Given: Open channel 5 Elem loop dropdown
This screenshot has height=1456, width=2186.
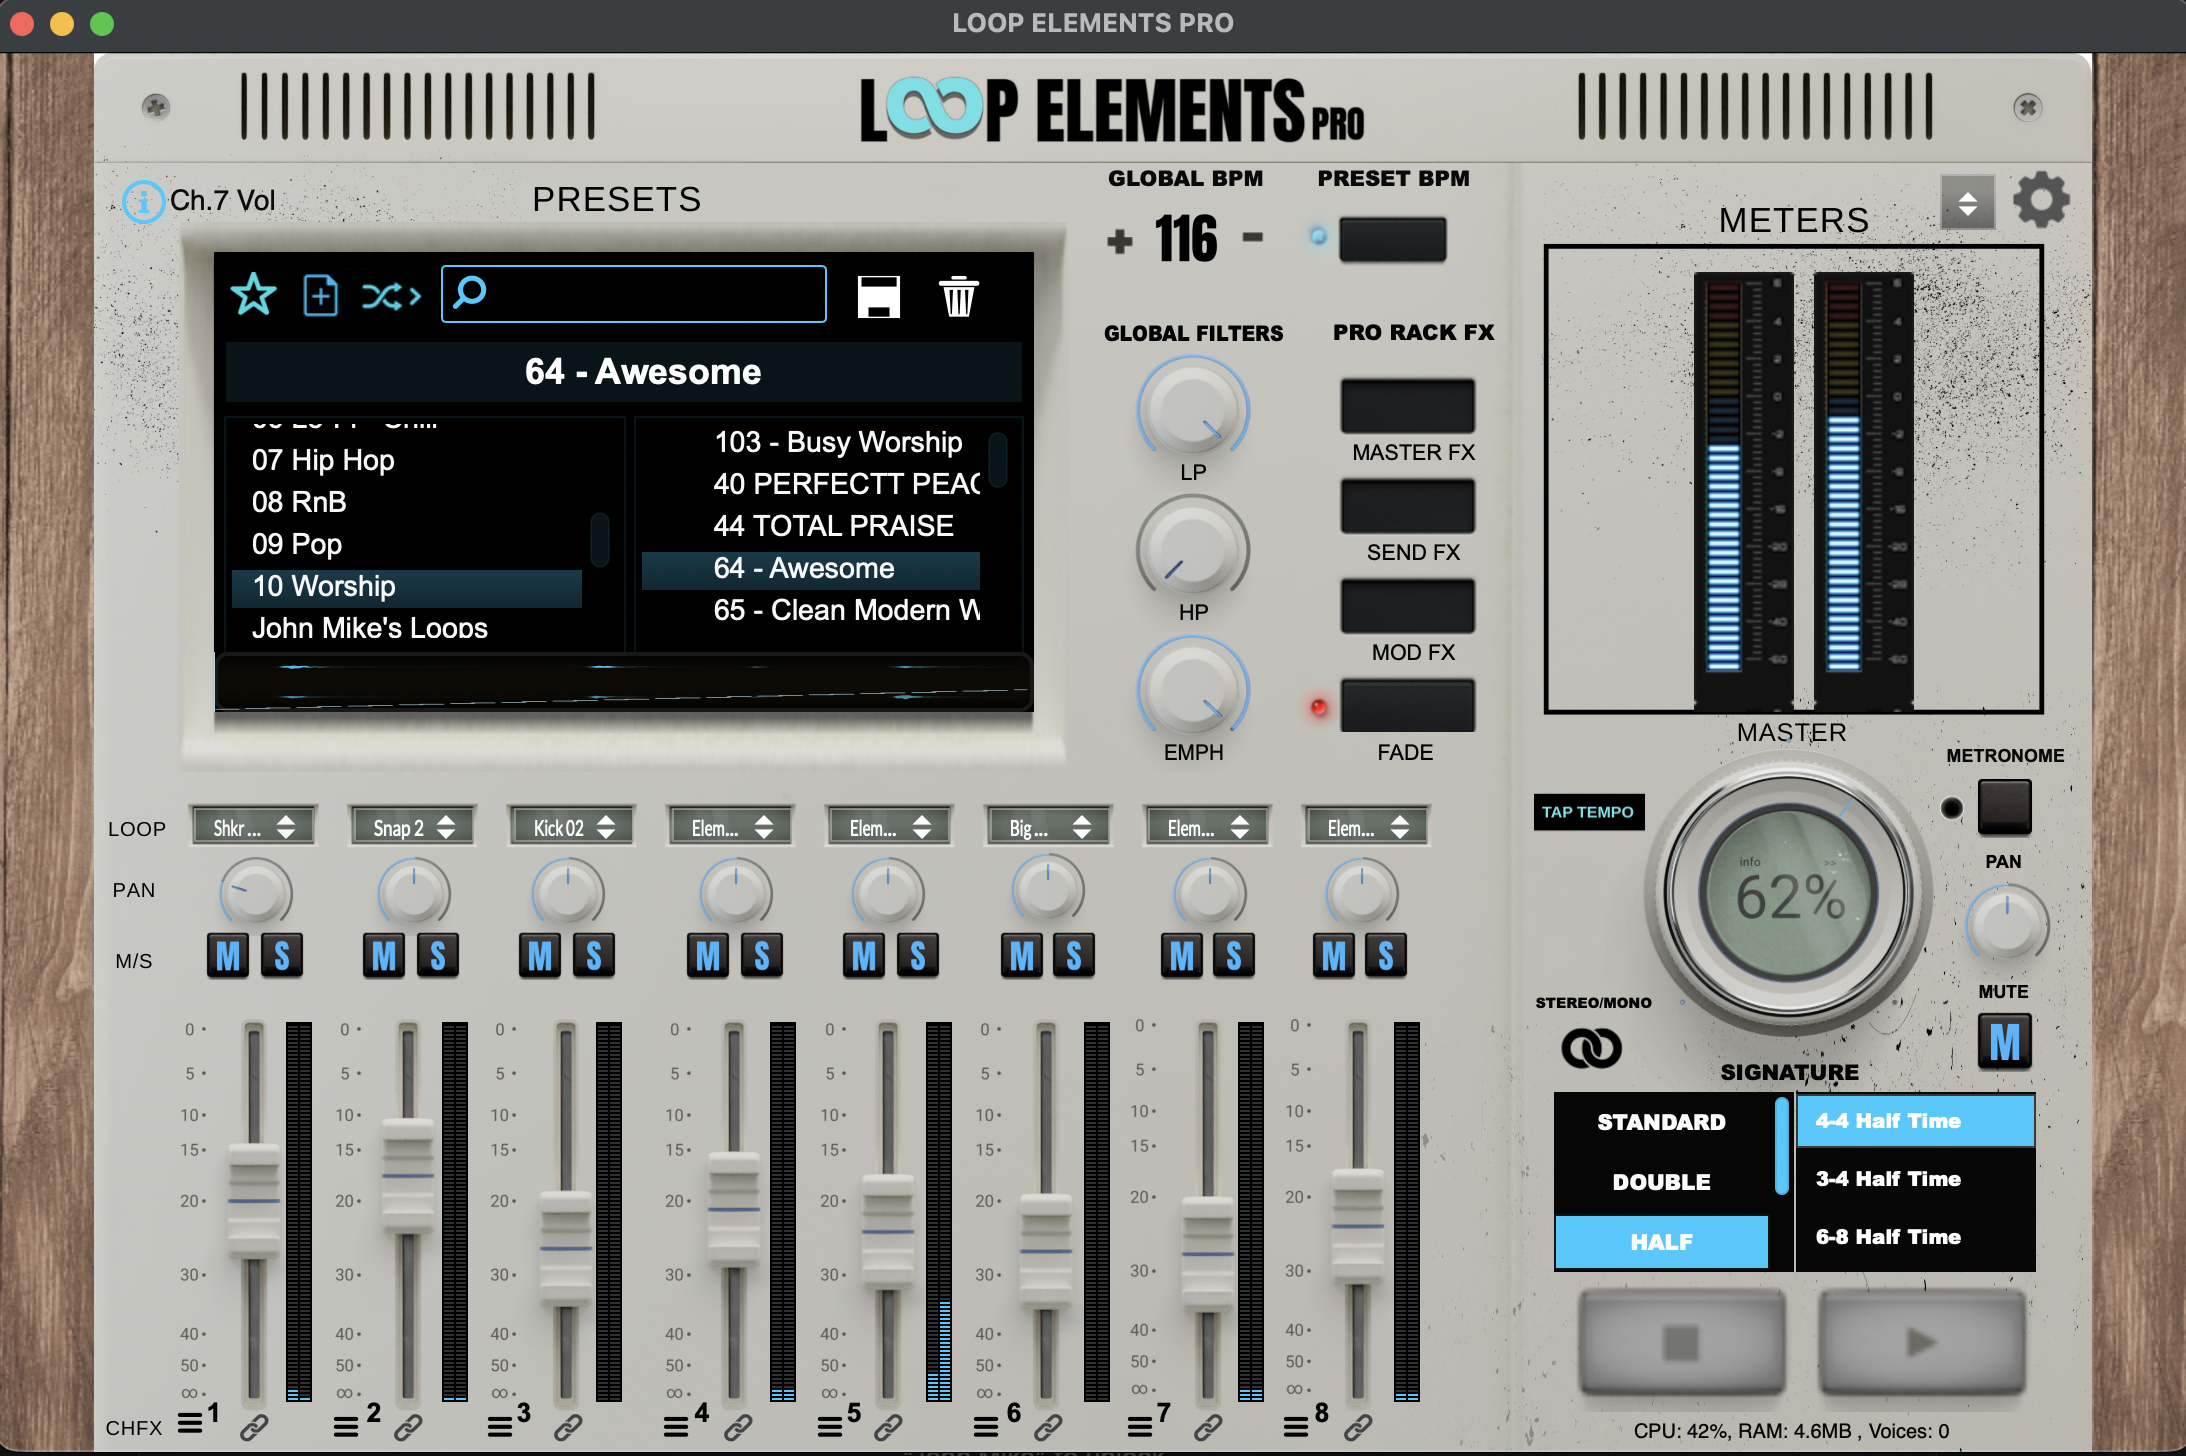Looking at the screenshot, I should pos(889,827).
